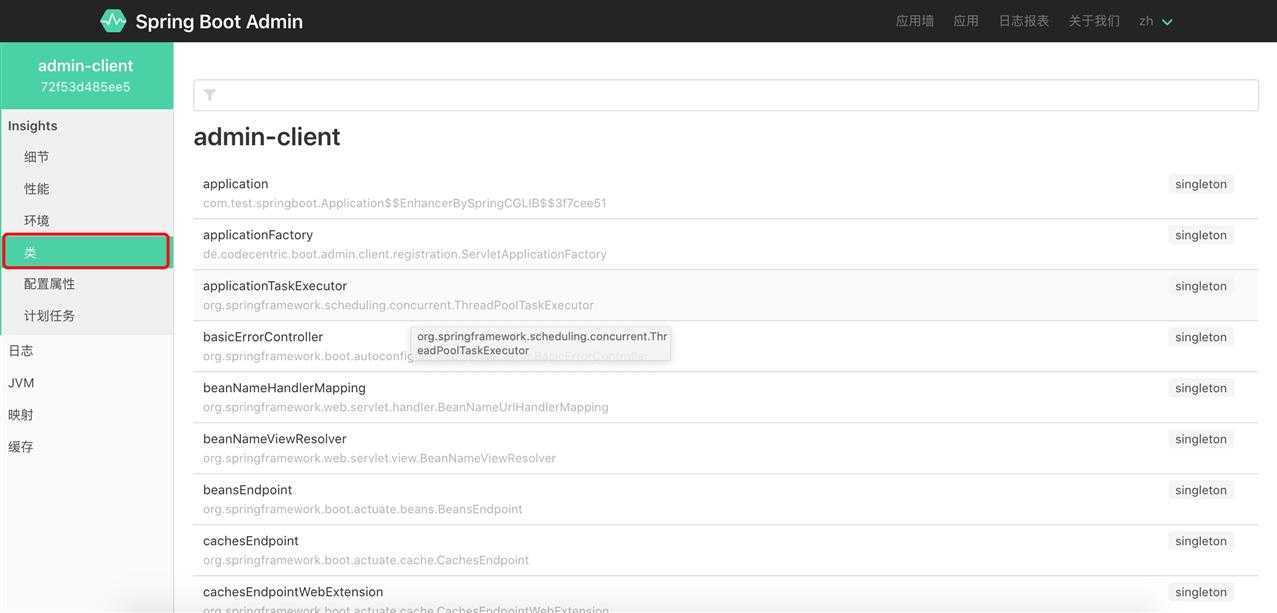Open the 缓存 sidebar item
This screenshot has width=1277, height=613.
point(21,447)
